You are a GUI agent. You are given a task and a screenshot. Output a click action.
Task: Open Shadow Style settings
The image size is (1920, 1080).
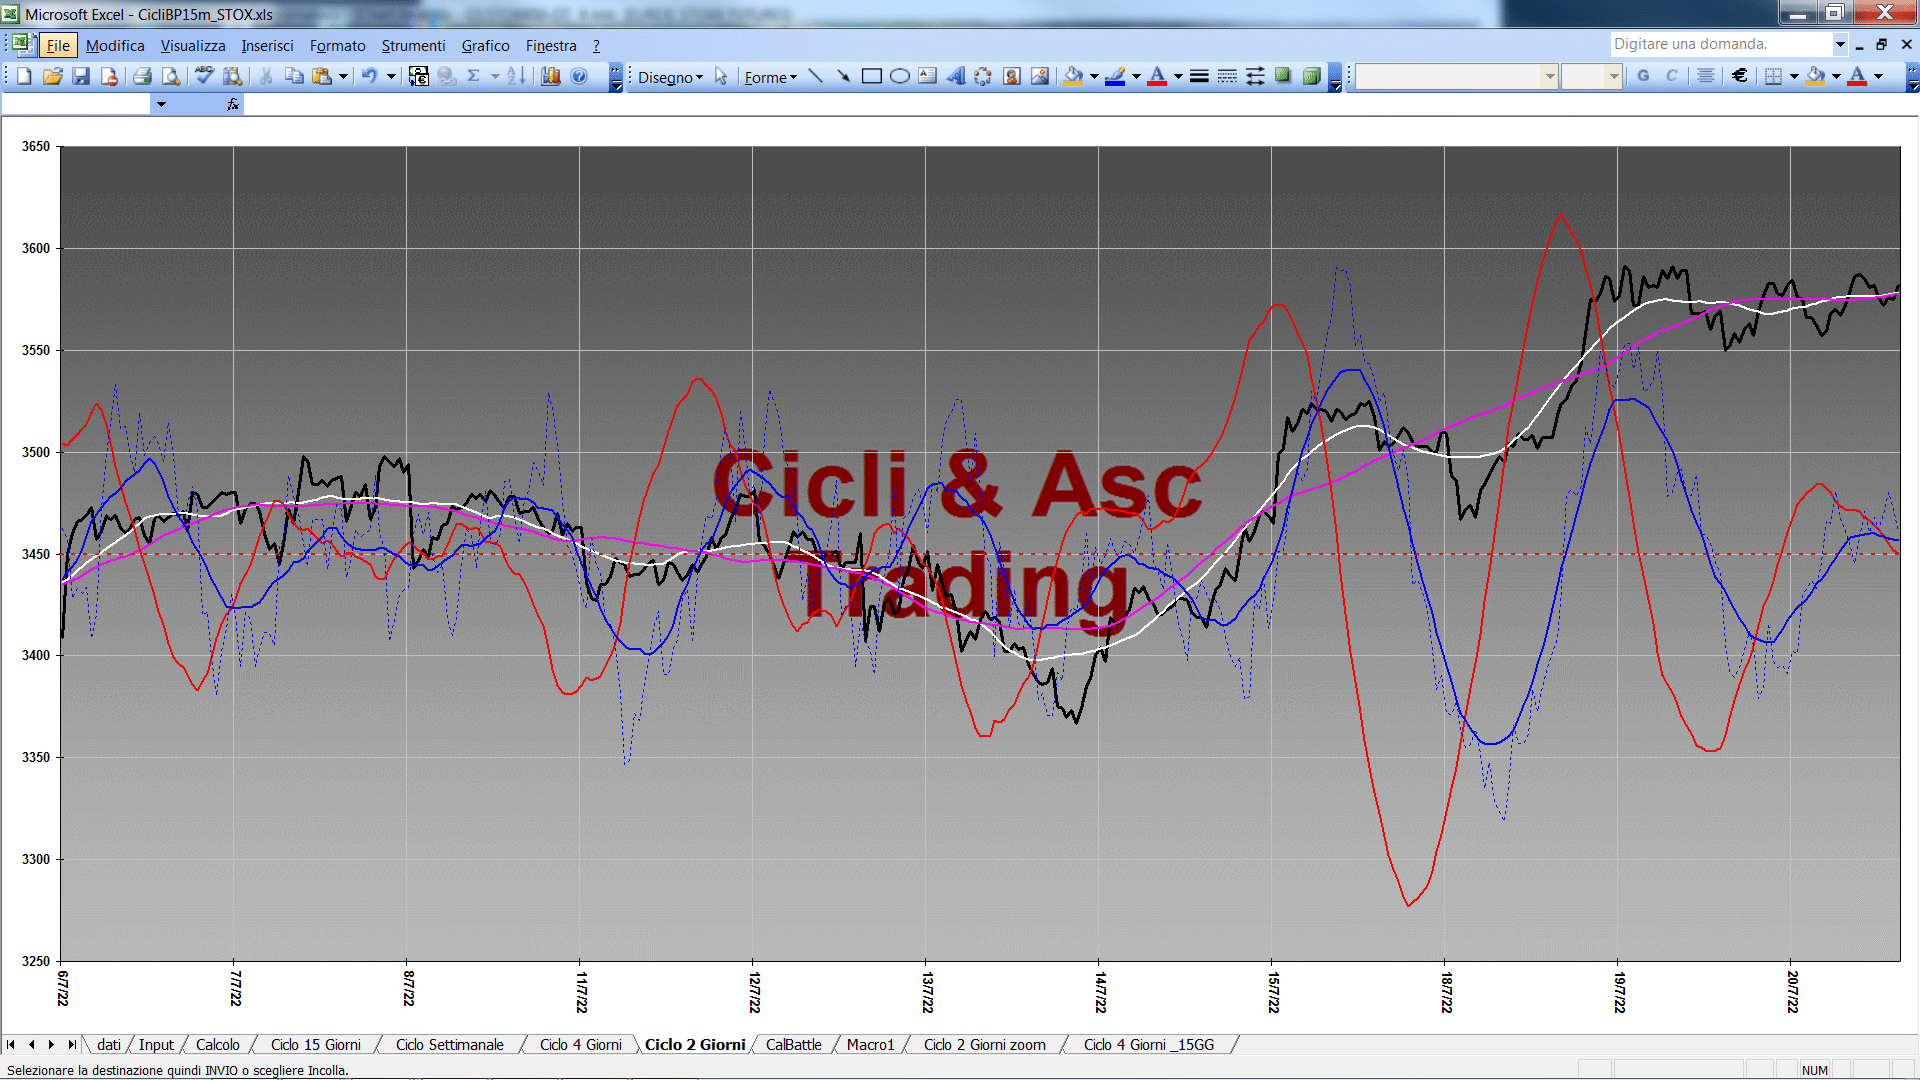(1283, 76)
